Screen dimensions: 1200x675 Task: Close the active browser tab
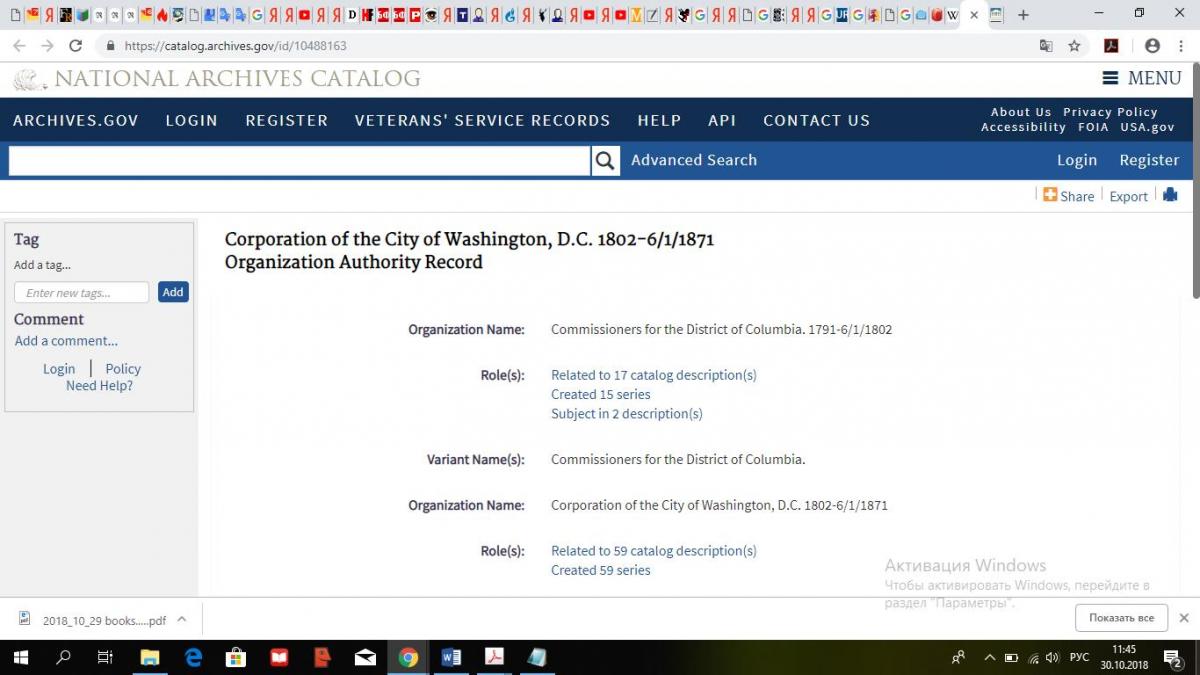974,15
